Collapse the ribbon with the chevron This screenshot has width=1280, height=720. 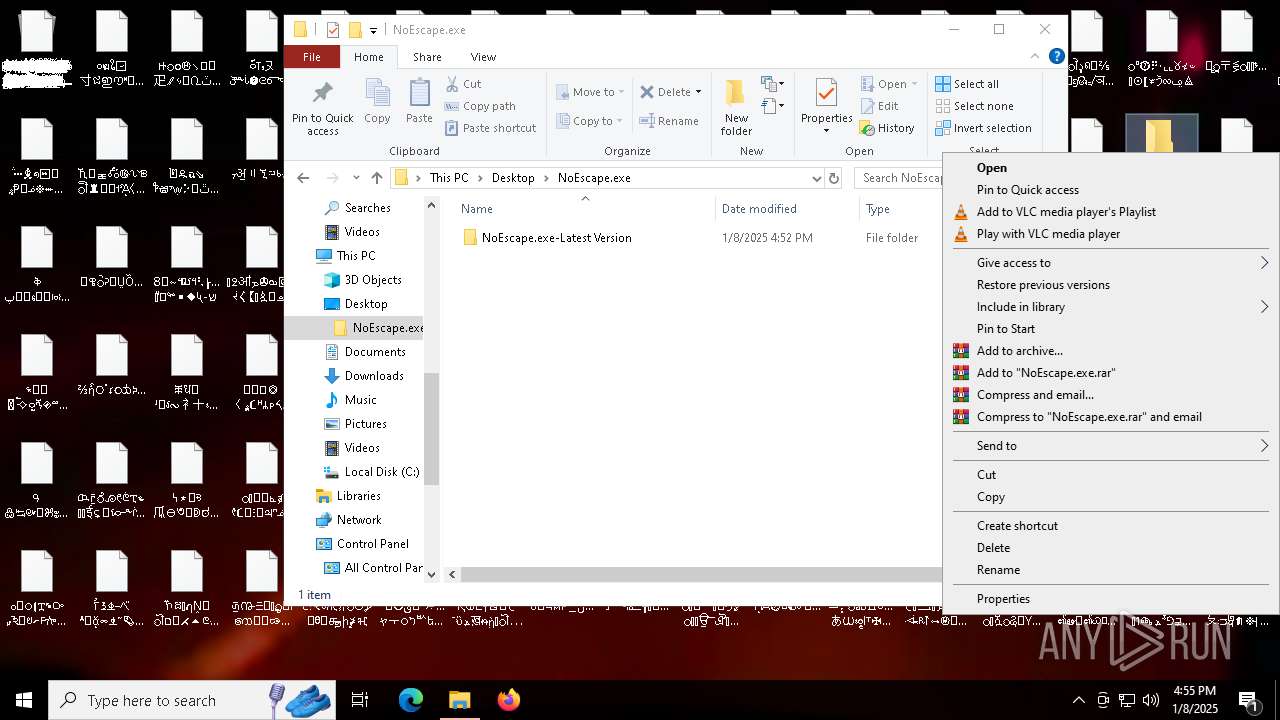click(x=1035, y=56)
